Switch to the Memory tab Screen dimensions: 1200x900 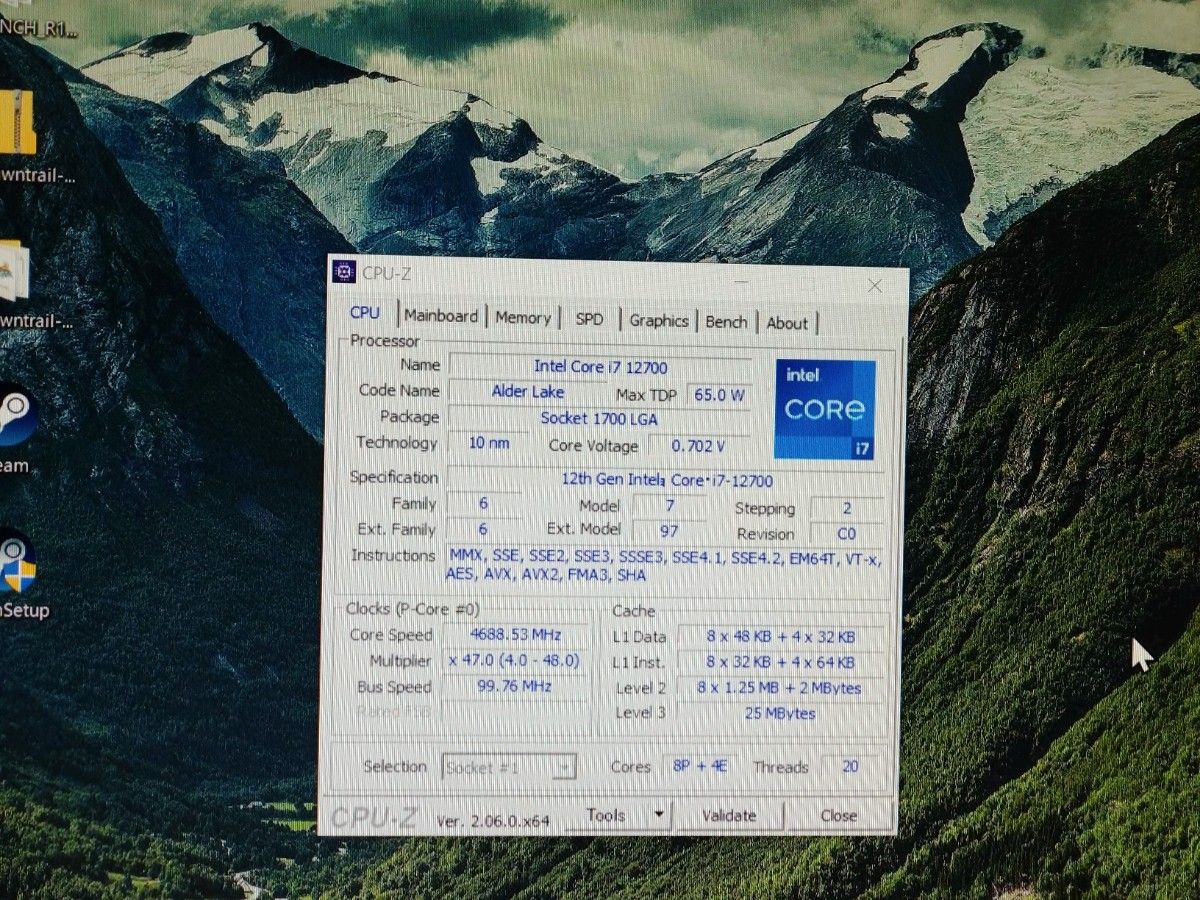[x=523, y=318]
